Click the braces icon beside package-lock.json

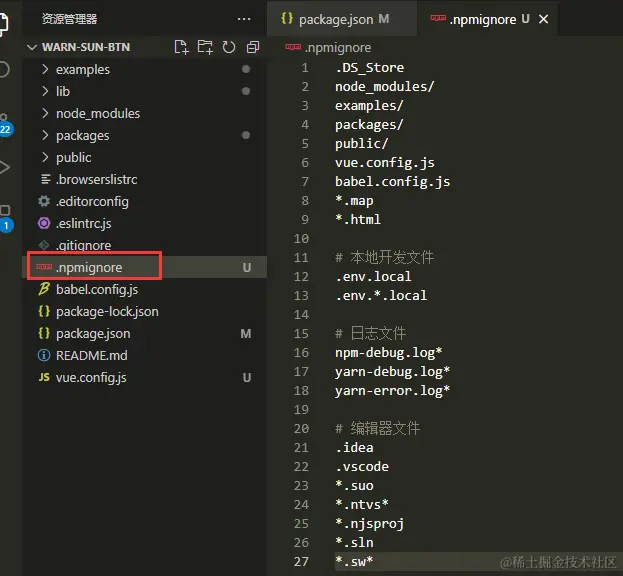44,311
